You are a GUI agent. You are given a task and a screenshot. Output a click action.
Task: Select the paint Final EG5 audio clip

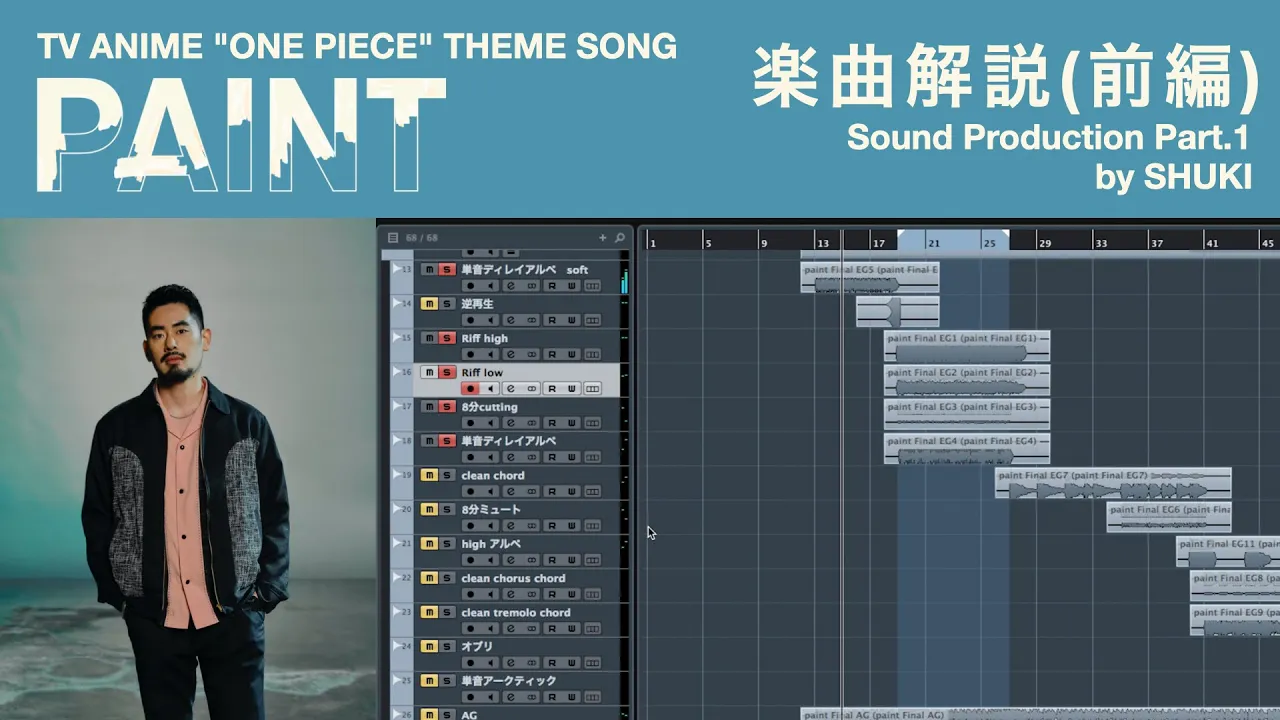[870, 277]
